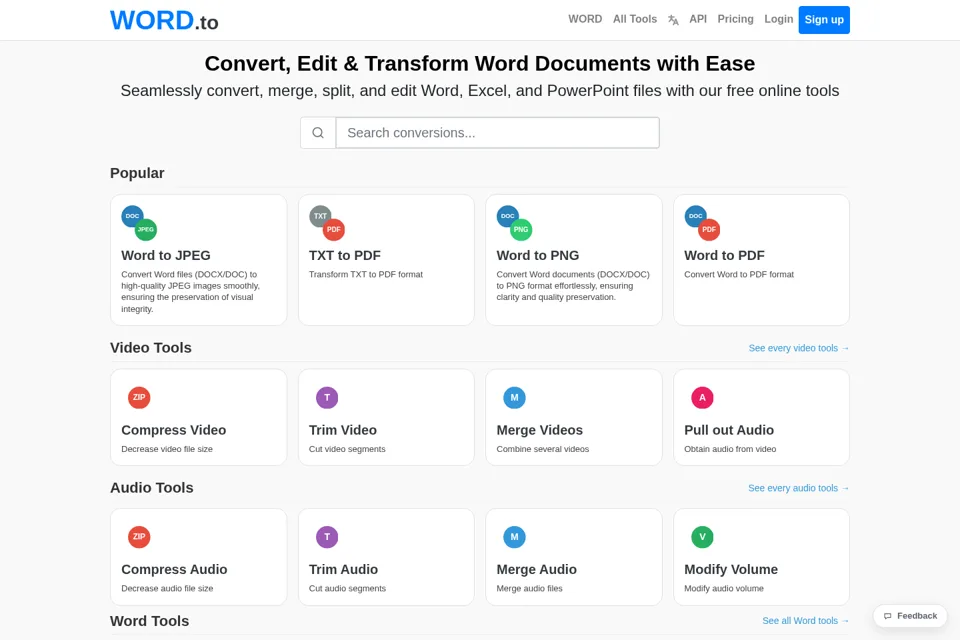960x640 pixels.
Task: Click the search magnifier icon
Action: [x=318, y=133]
